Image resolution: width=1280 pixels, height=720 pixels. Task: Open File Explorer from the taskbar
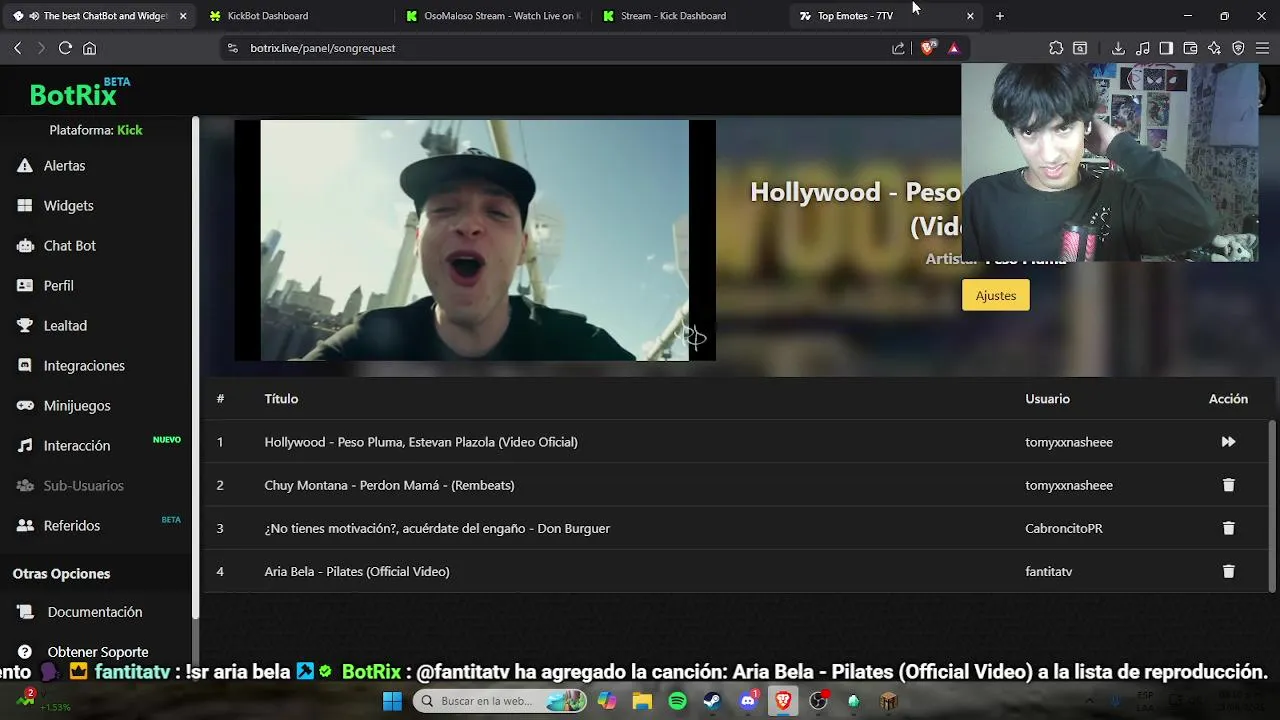click(641, 701)
